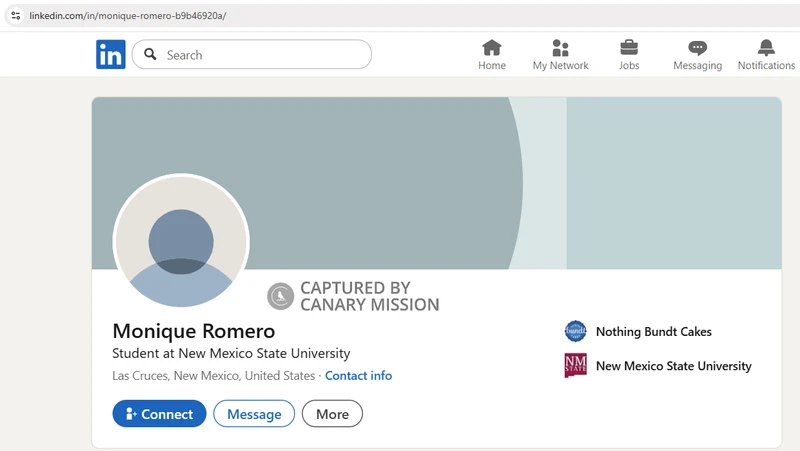Screen dimensions: 800x451
Task: Click the magnifier icon in the search box
Action: point(151,55)
